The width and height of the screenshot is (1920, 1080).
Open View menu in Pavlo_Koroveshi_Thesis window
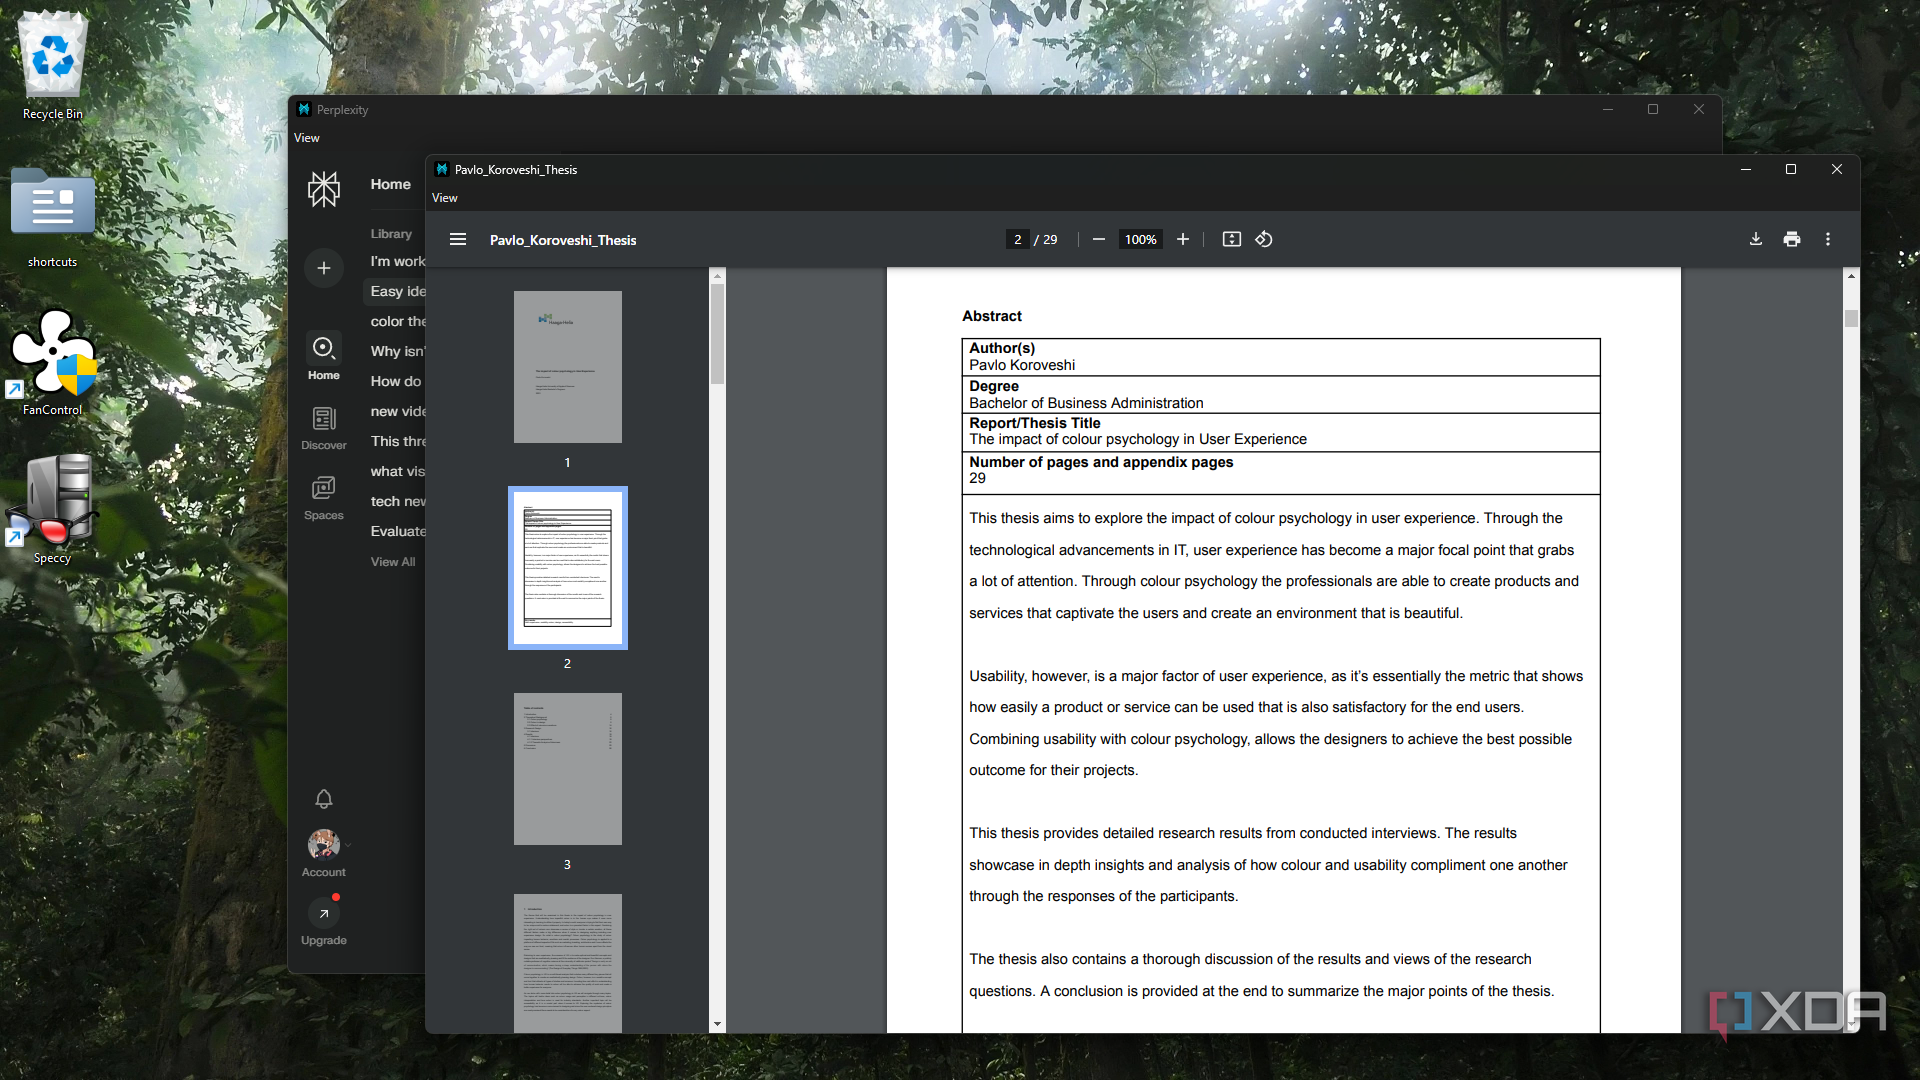[x=445, y=198]
